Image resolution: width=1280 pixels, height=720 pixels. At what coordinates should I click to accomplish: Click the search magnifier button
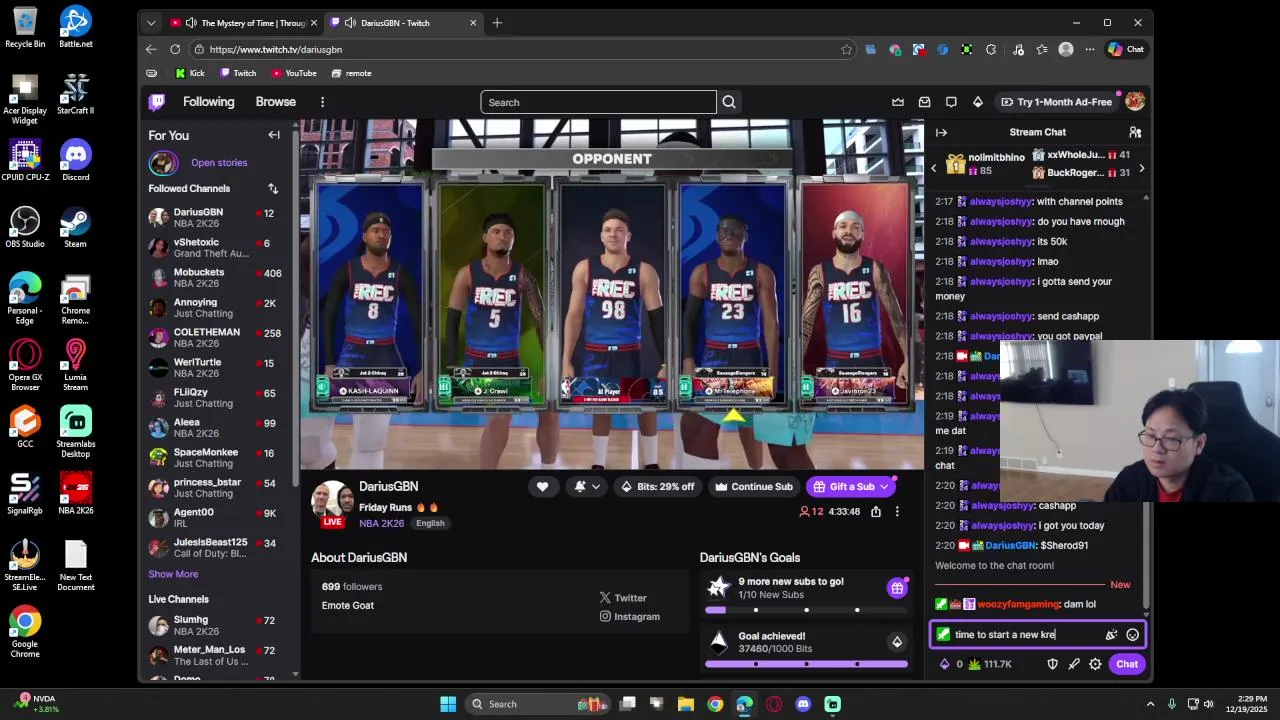tap(729, 102)
